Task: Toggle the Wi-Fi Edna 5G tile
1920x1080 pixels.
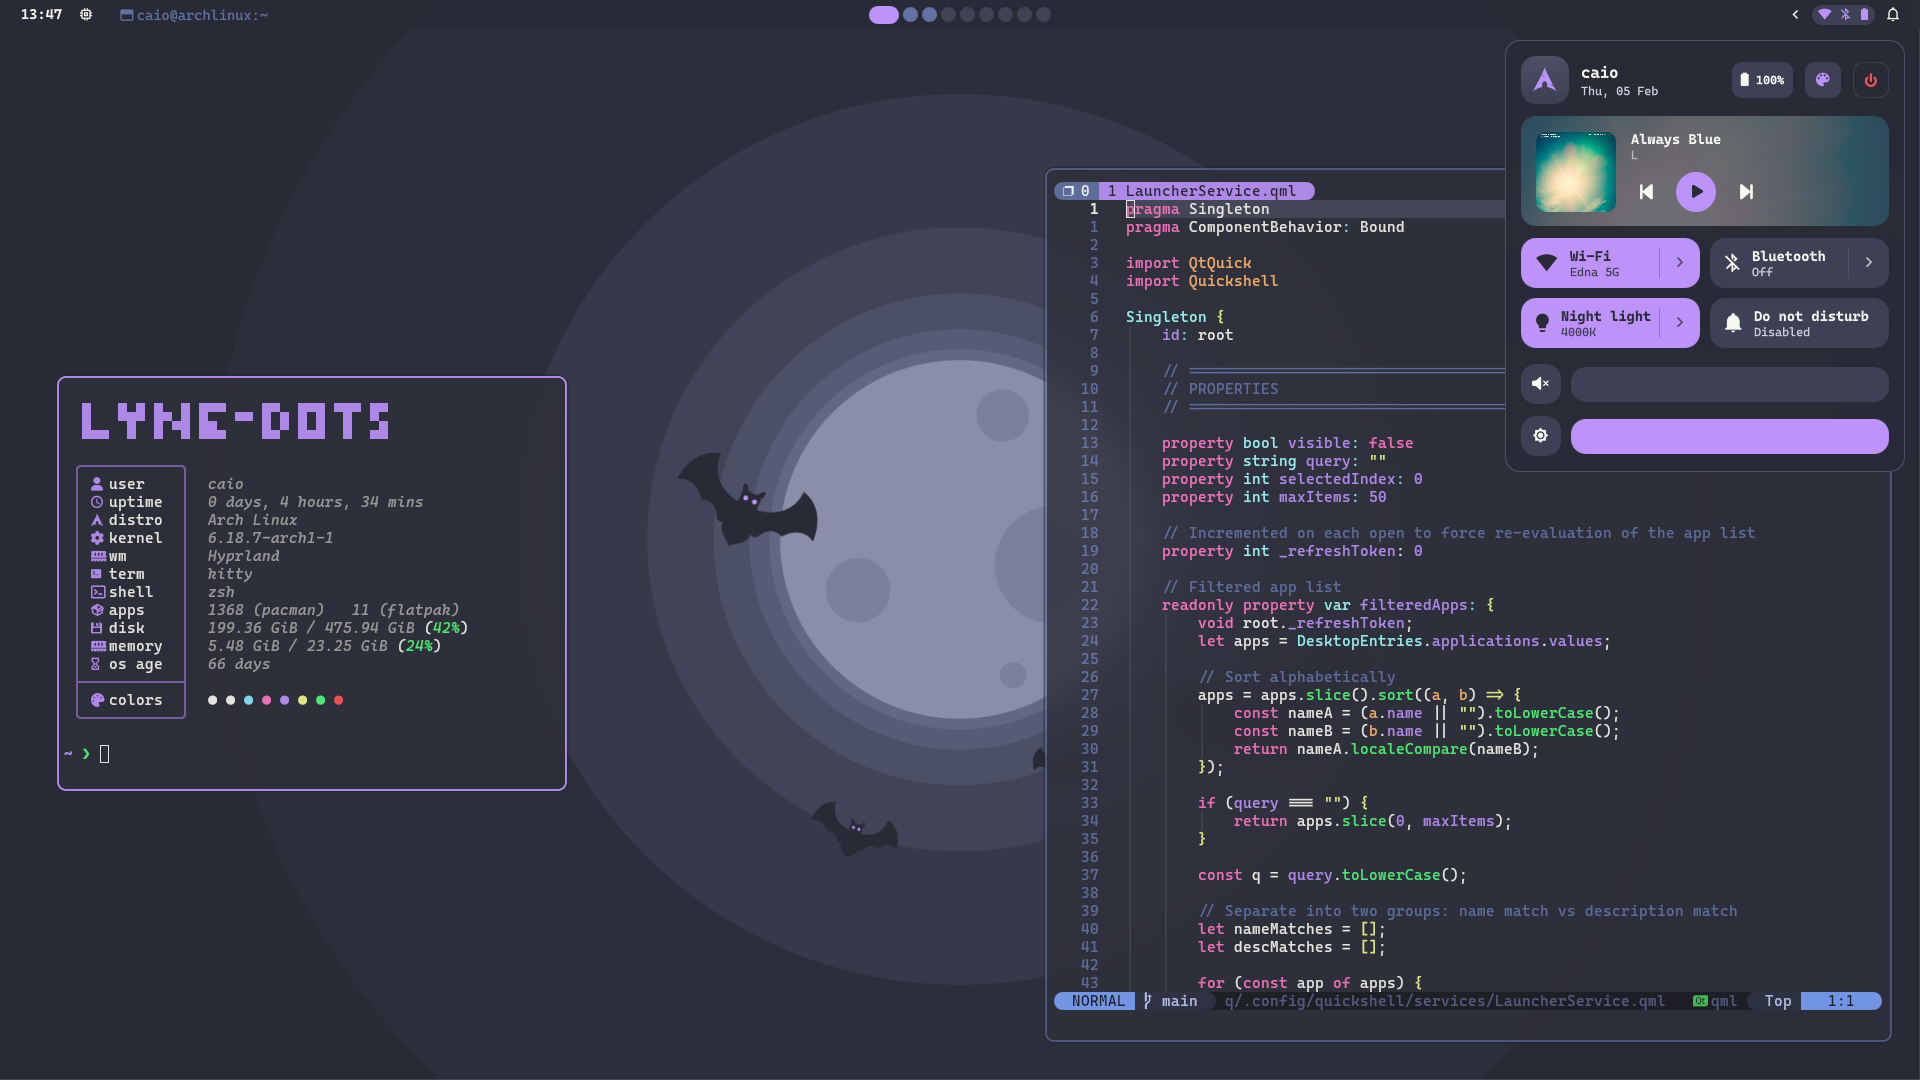Action: coord(1590,263)
